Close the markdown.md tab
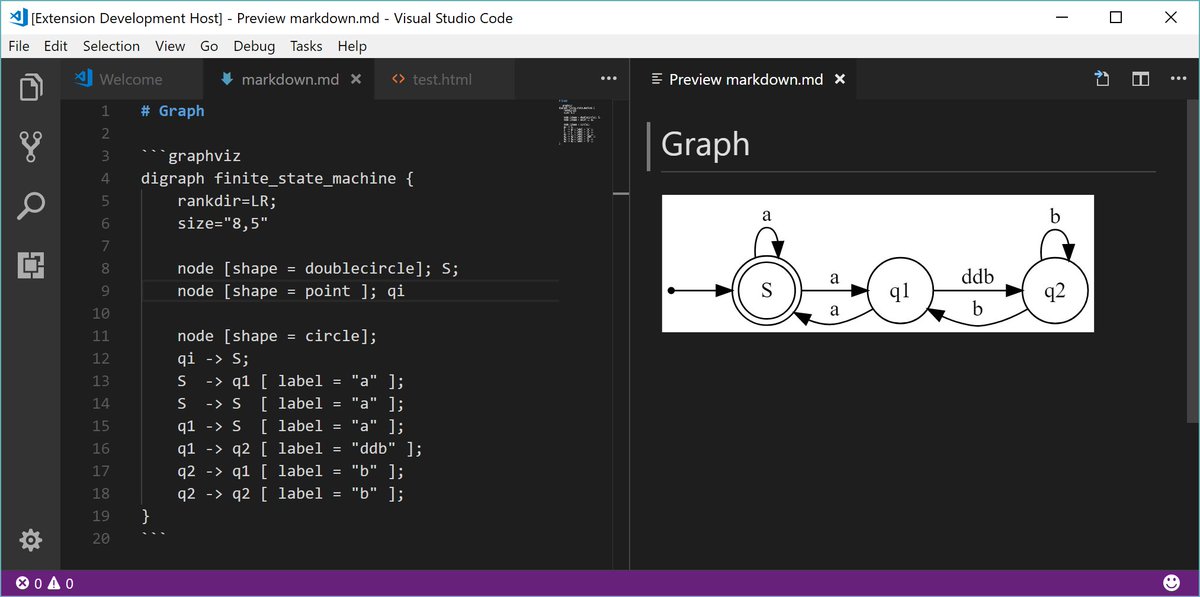 [356, 79]
